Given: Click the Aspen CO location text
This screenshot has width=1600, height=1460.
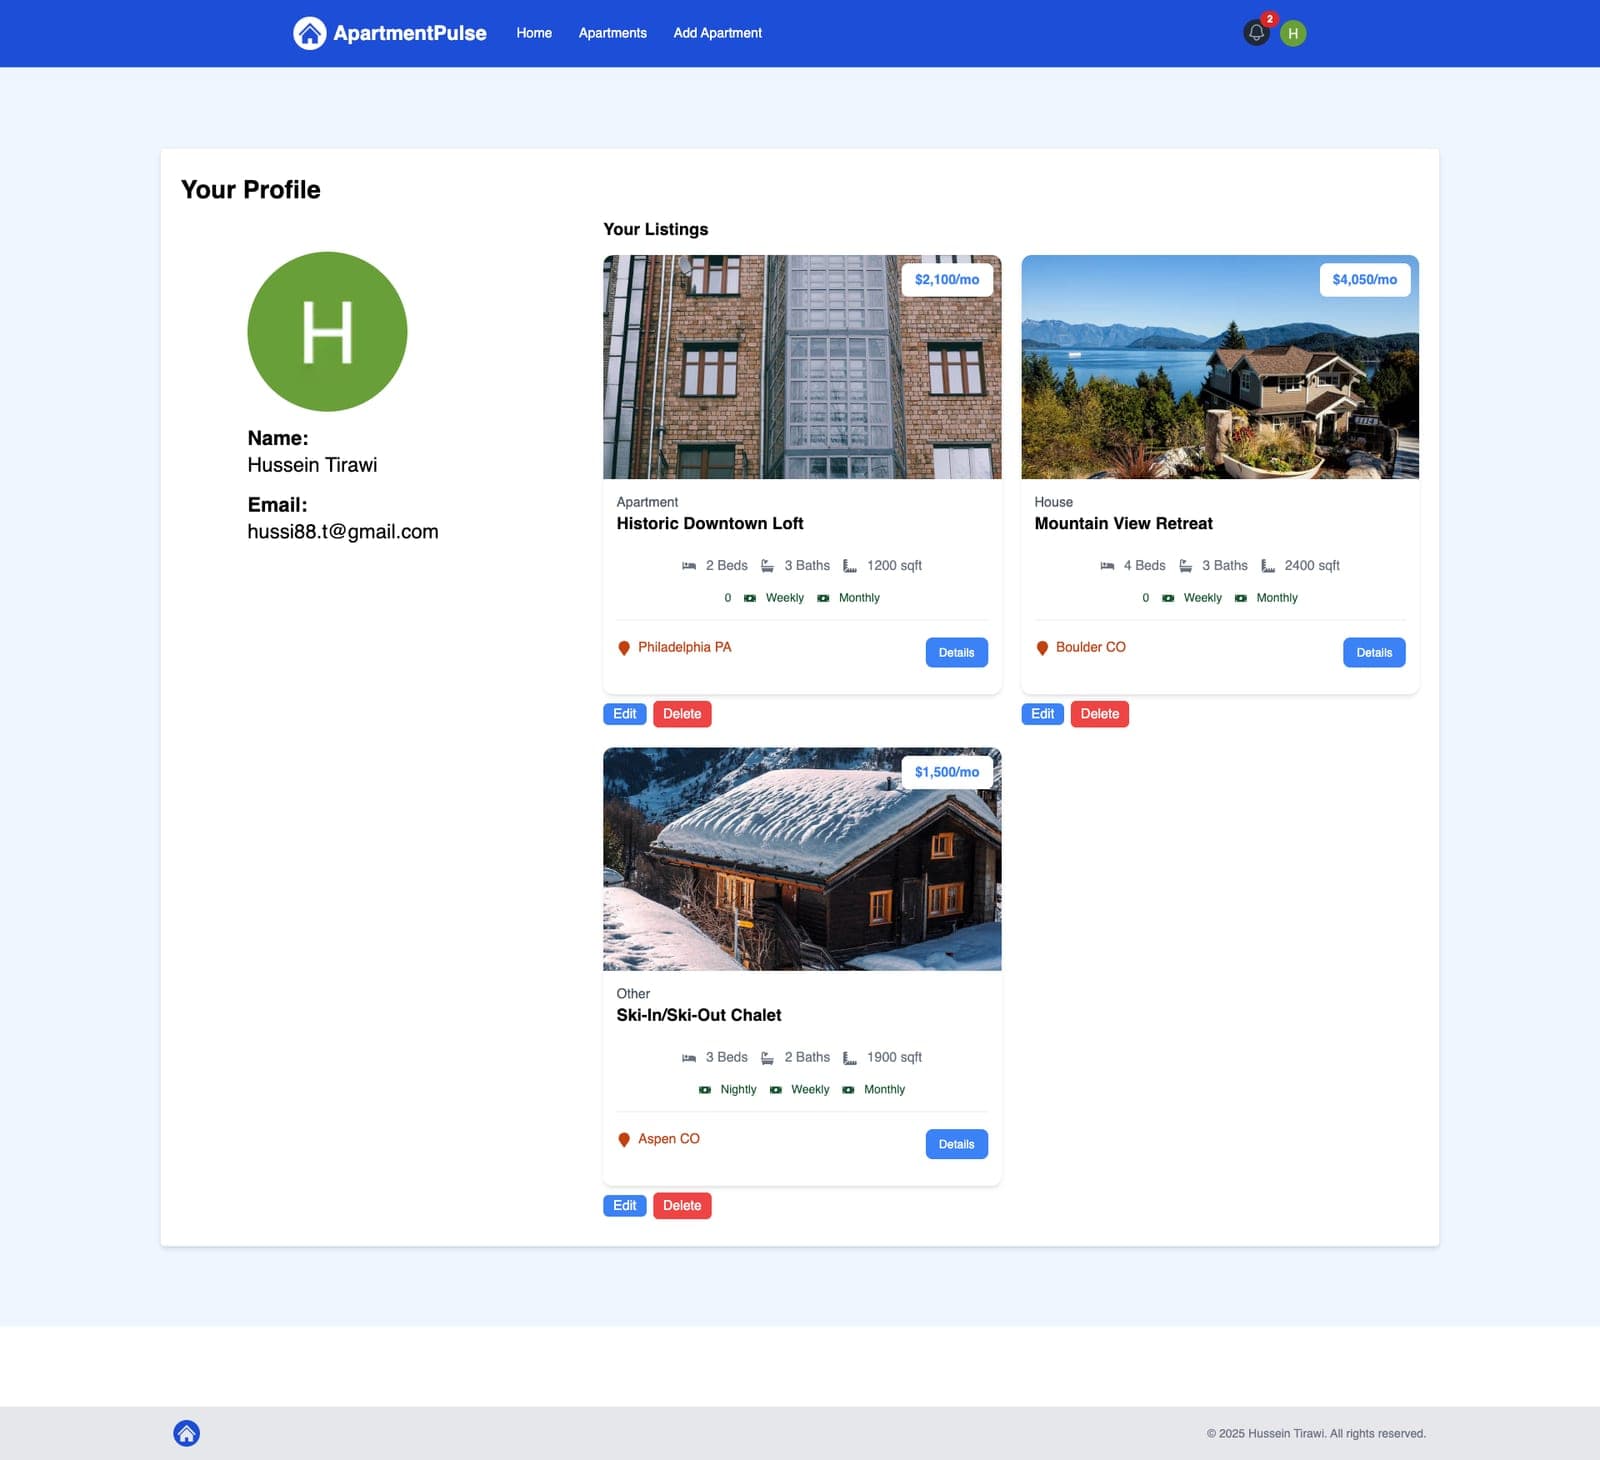Looking at the screenshot, I should pos(669,1139).
